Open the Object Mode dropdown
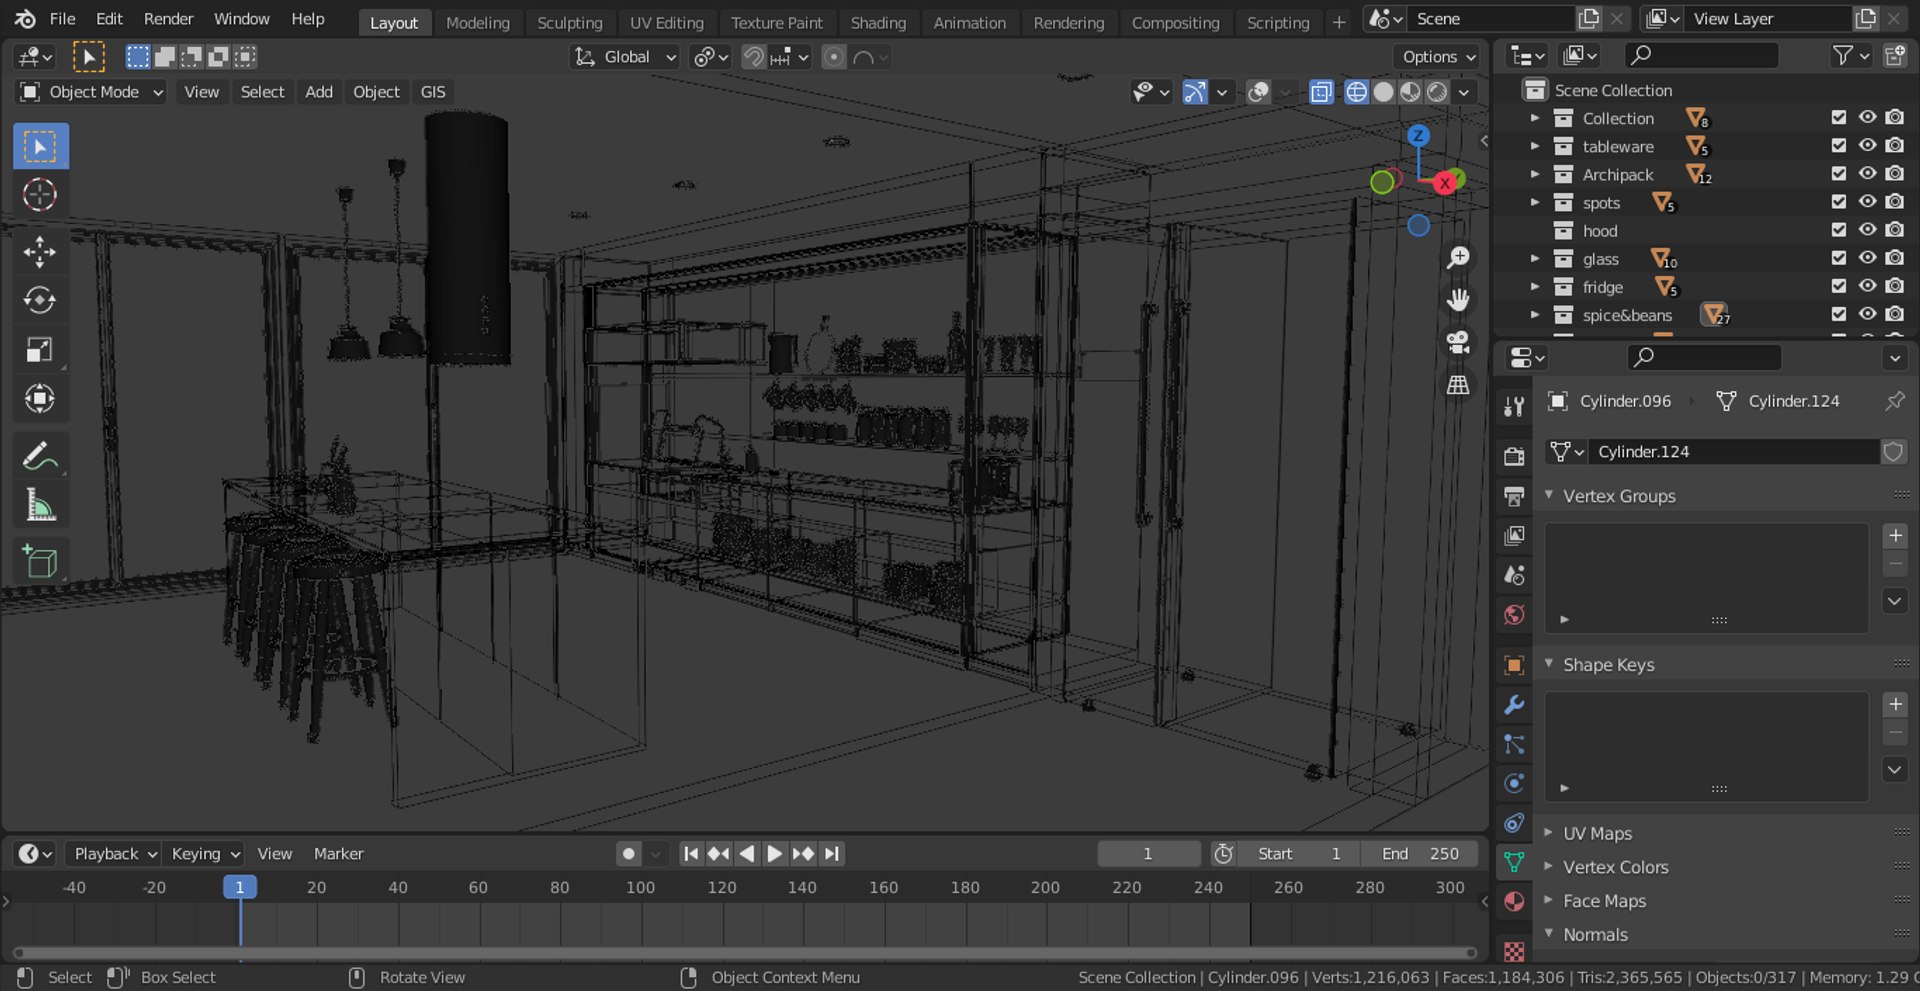 [91, 92]
